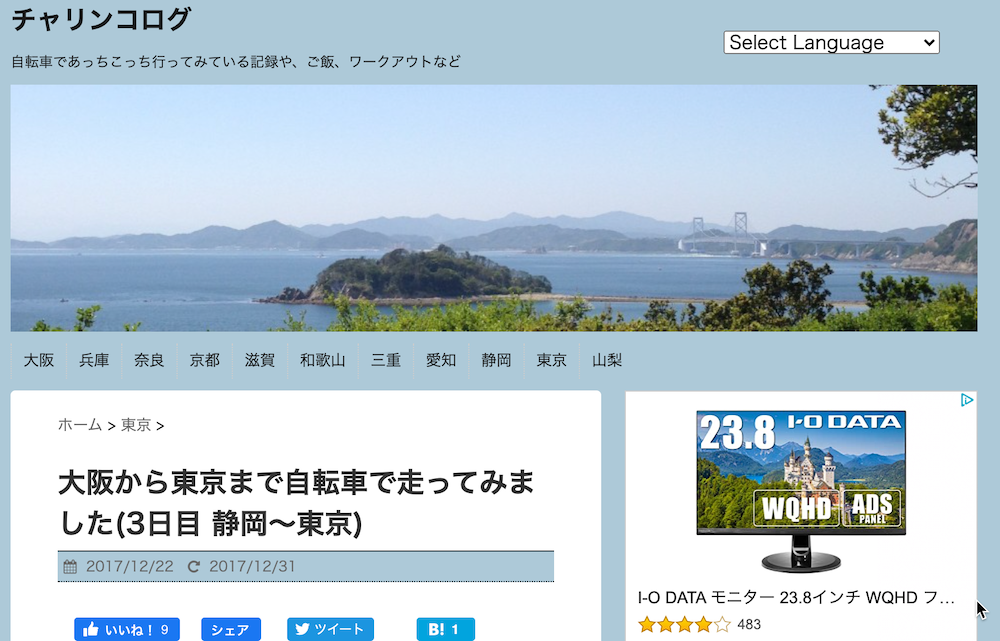This screenshot has height=641, width=1000.
Task: Open the 大阪 category menu item
Action: [39, 360]
